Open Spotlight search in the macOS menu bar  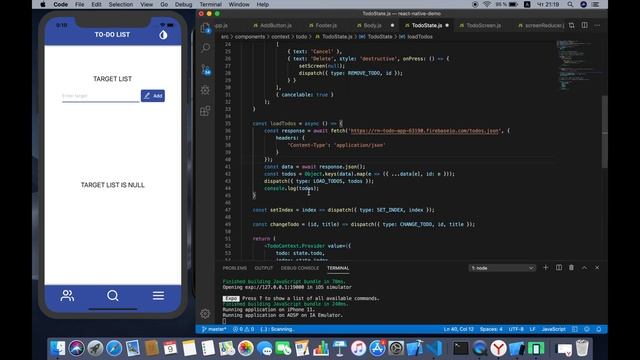coord(571,4)
